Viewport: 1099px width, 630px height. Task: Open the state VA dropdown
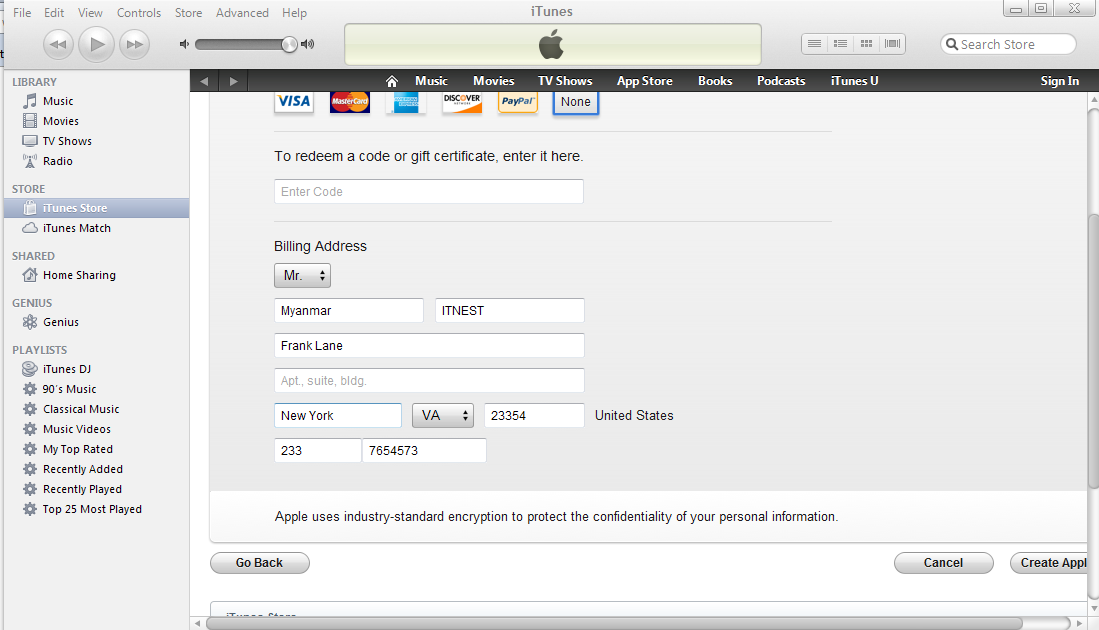coord(442,416)
